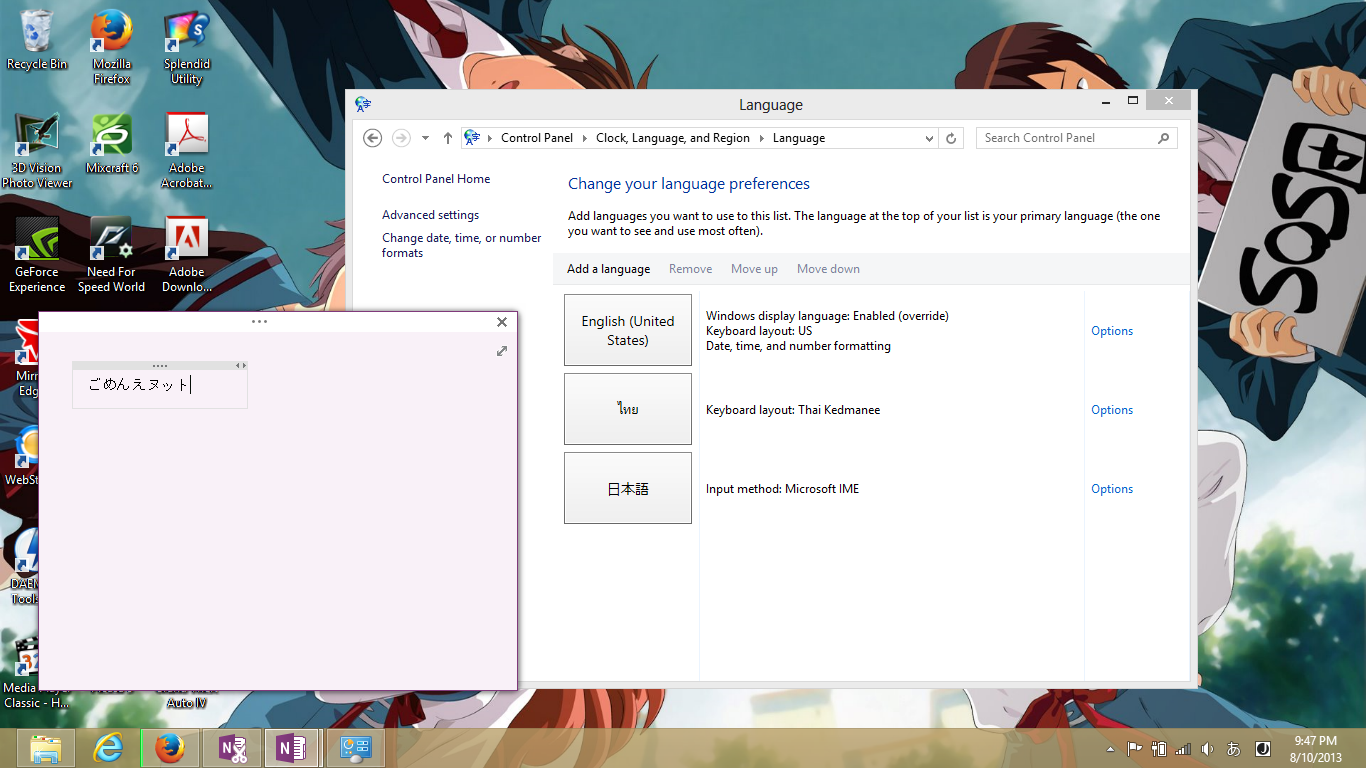Viewport: 1366px width, 768px height.
Task: Click Windows display language: Enabled (override)
Action: (x=827, y=316)
